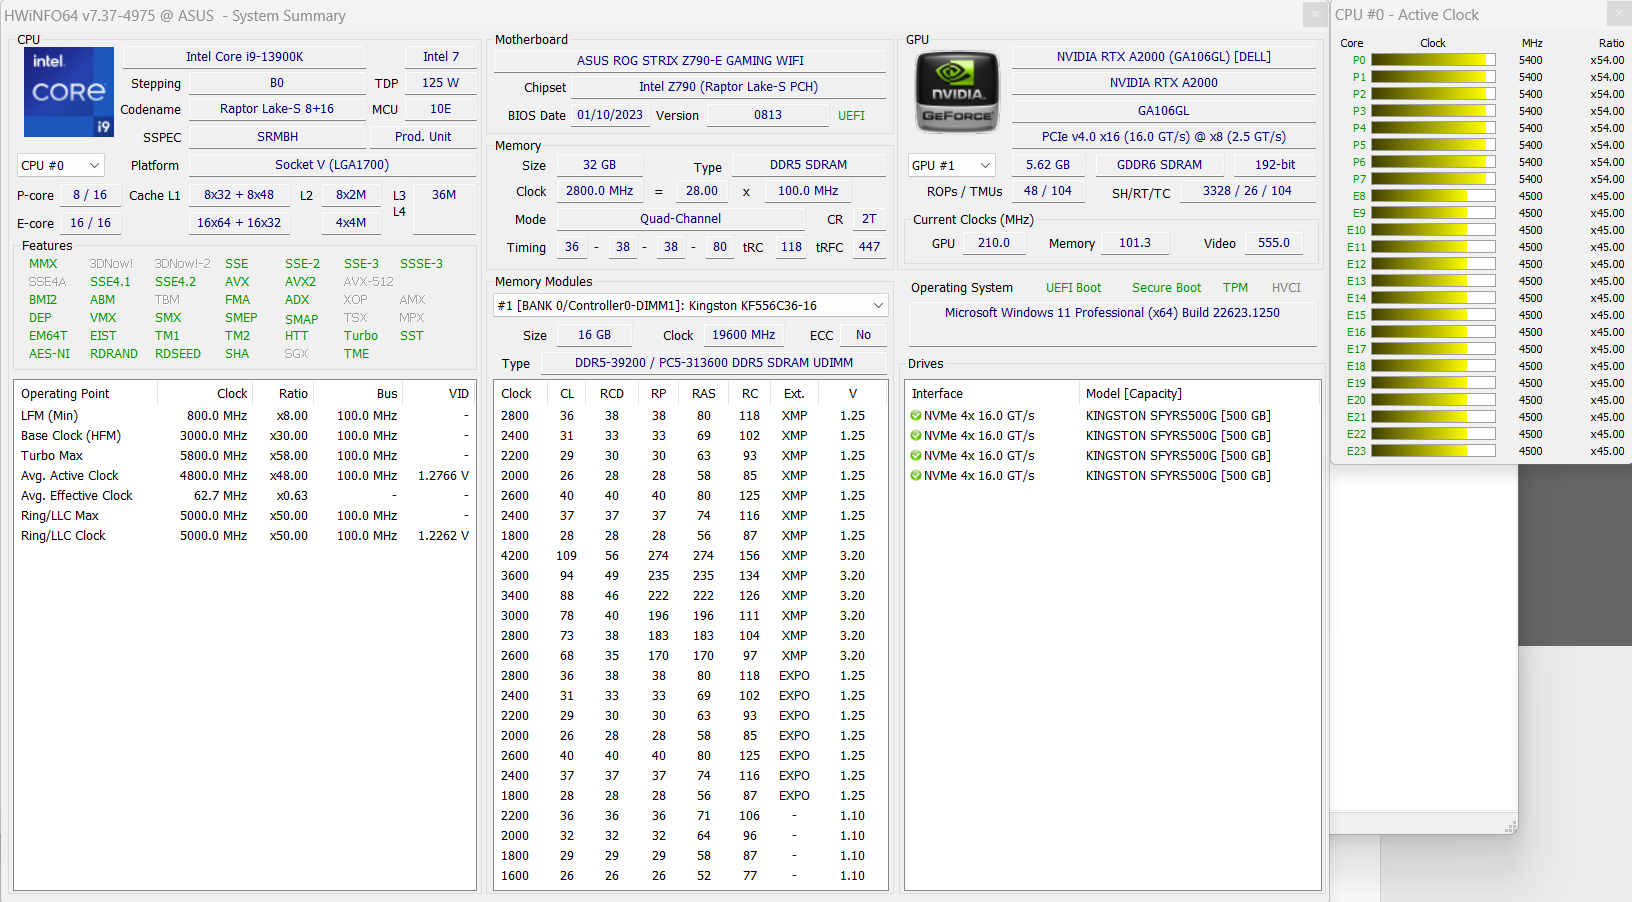This screenshot has width=1632, height=902.
Task: Open the CPU #0 selector dropdown
Action: (61, 165)
